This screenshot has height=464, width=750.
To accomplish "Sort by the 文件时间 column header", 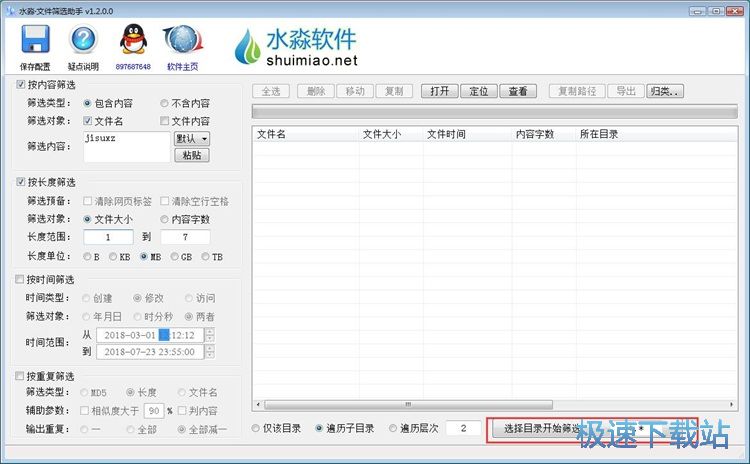I will 467,134.
